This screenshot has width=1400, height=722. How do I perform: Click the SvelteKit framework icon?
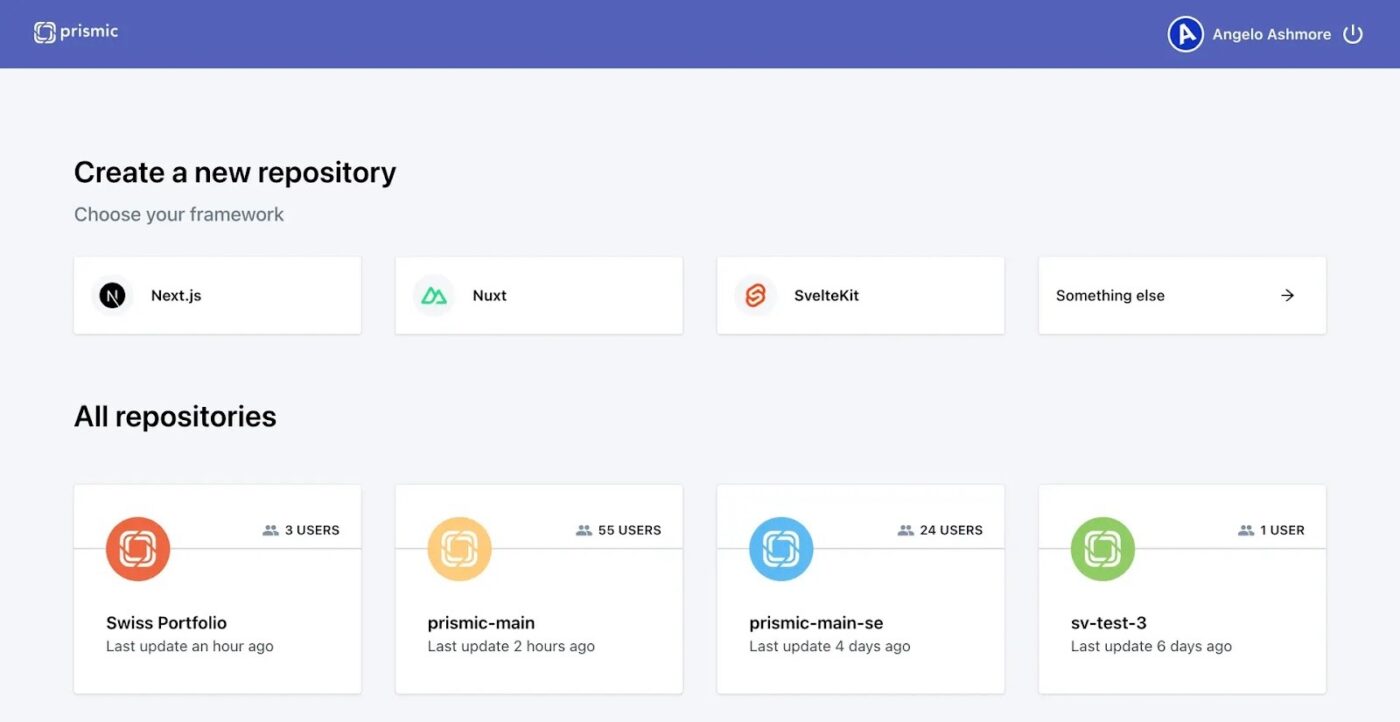click(x=755, y=295)
